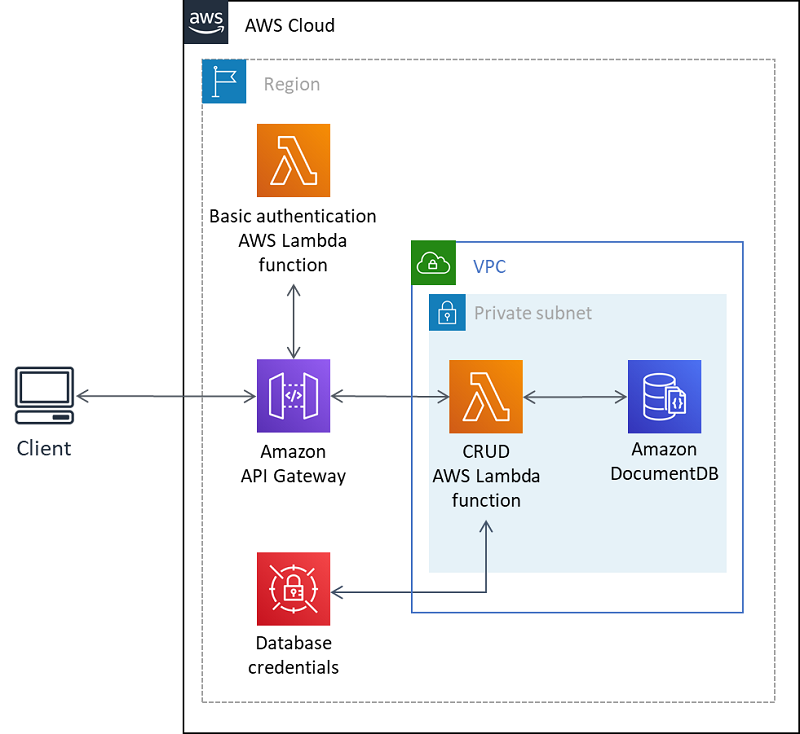Click the Database credentials secrets icon
Screen dimensions: 800x734
pos(293,589)
